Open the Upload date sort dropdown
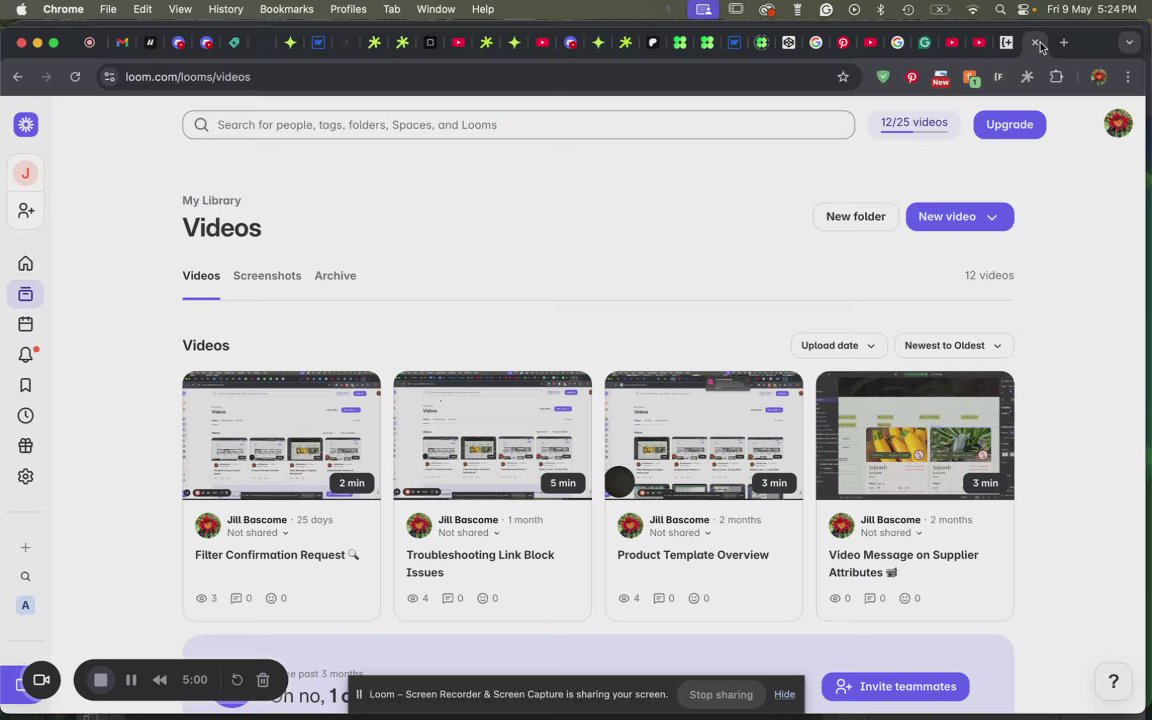1152x720 pixels. coord(838,345)
